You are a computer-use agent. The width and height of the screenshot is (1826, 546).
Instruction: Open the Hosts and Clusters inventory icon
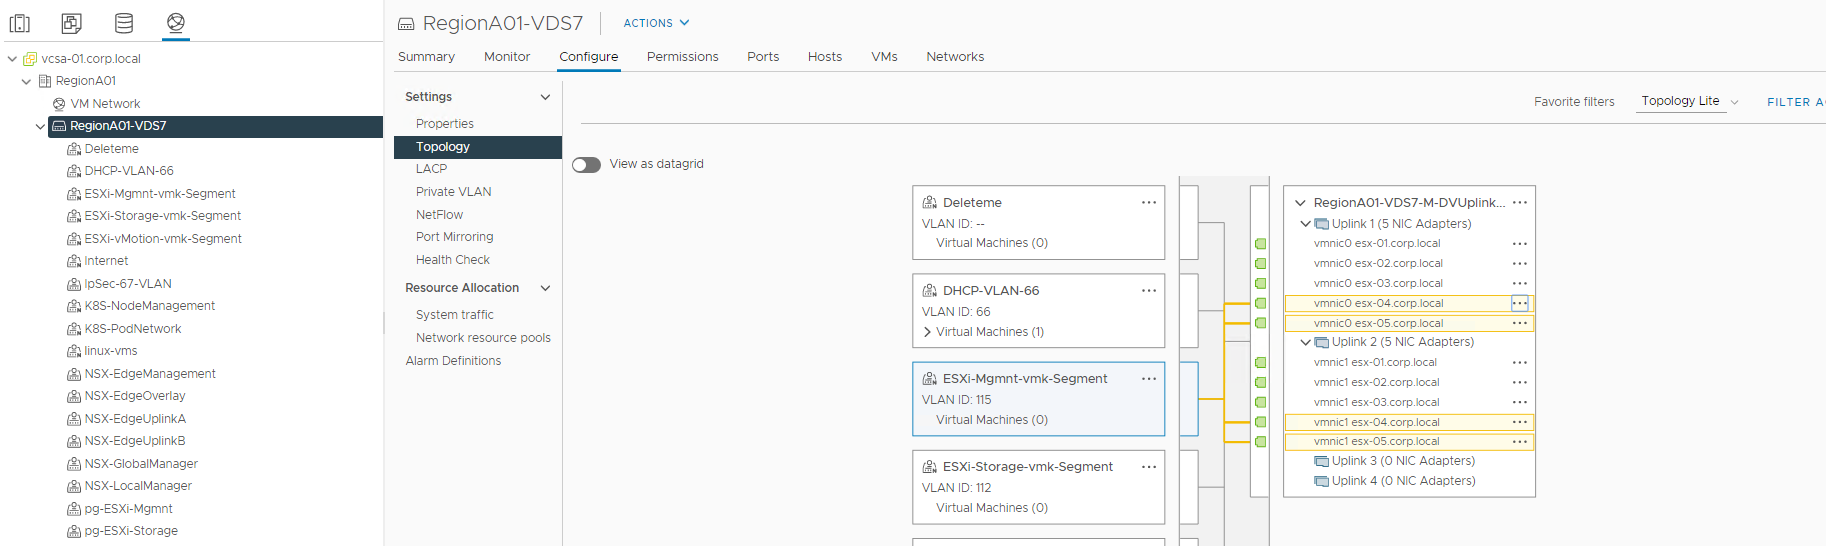(20, 23)
